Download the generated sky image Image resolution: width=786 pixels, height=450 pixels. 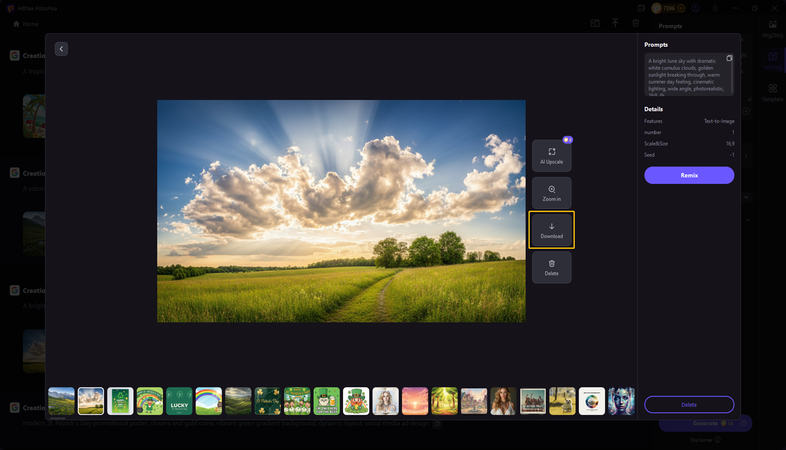click(x=551, y=230)
